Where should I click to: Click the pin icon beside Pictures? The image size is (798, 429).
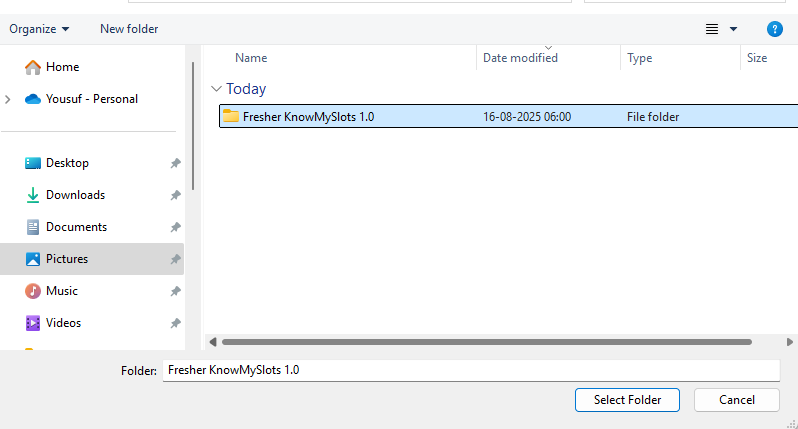pyautogui.click(x=175, y=260)
